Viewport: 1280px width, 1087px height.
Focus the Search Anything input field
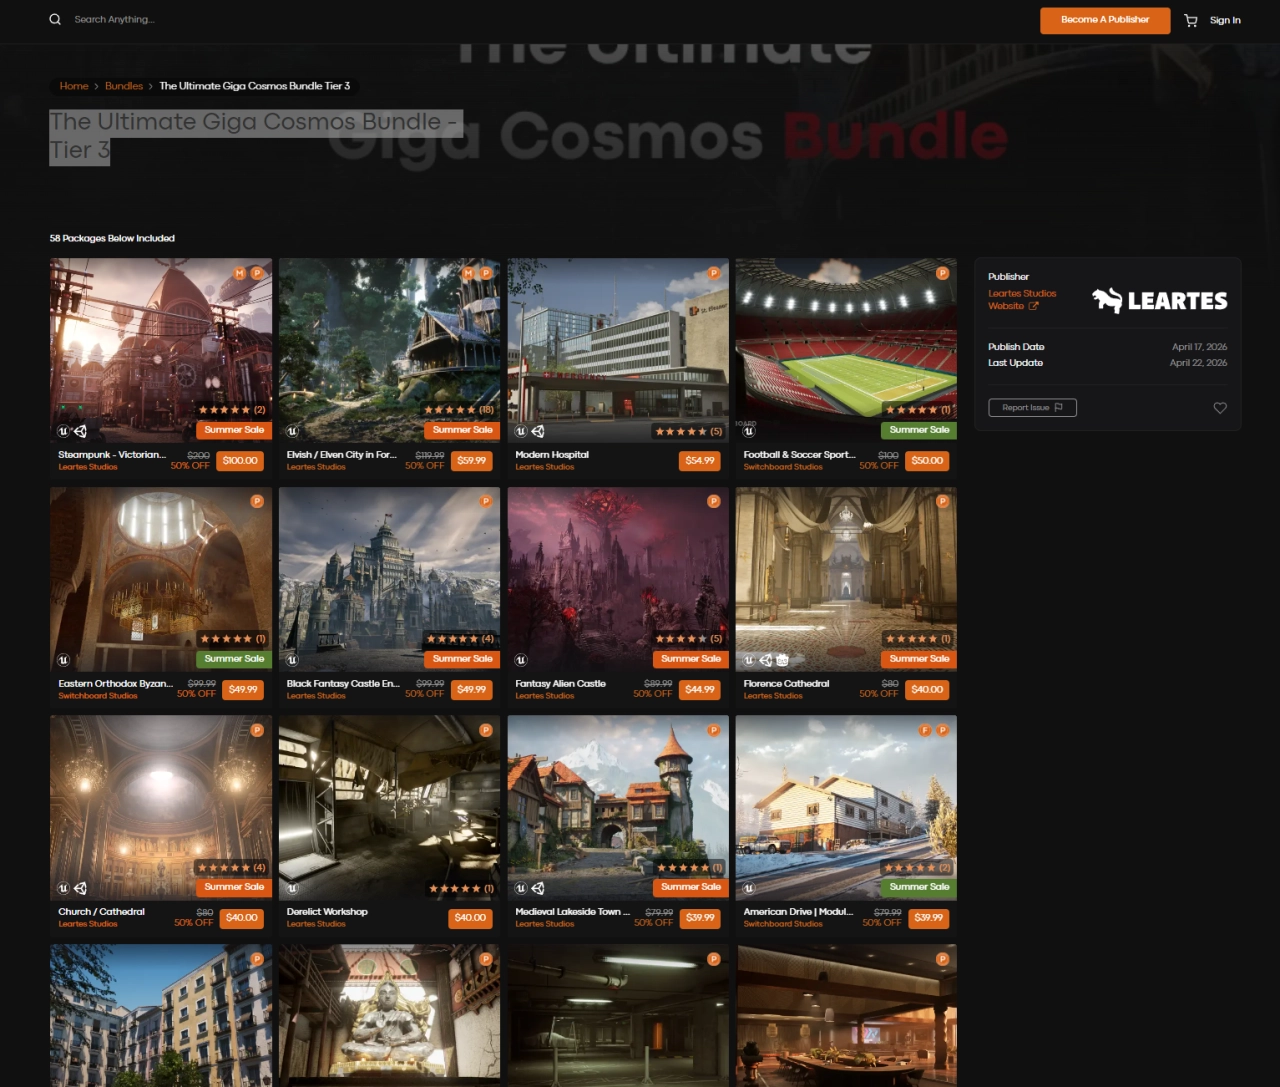115,19
